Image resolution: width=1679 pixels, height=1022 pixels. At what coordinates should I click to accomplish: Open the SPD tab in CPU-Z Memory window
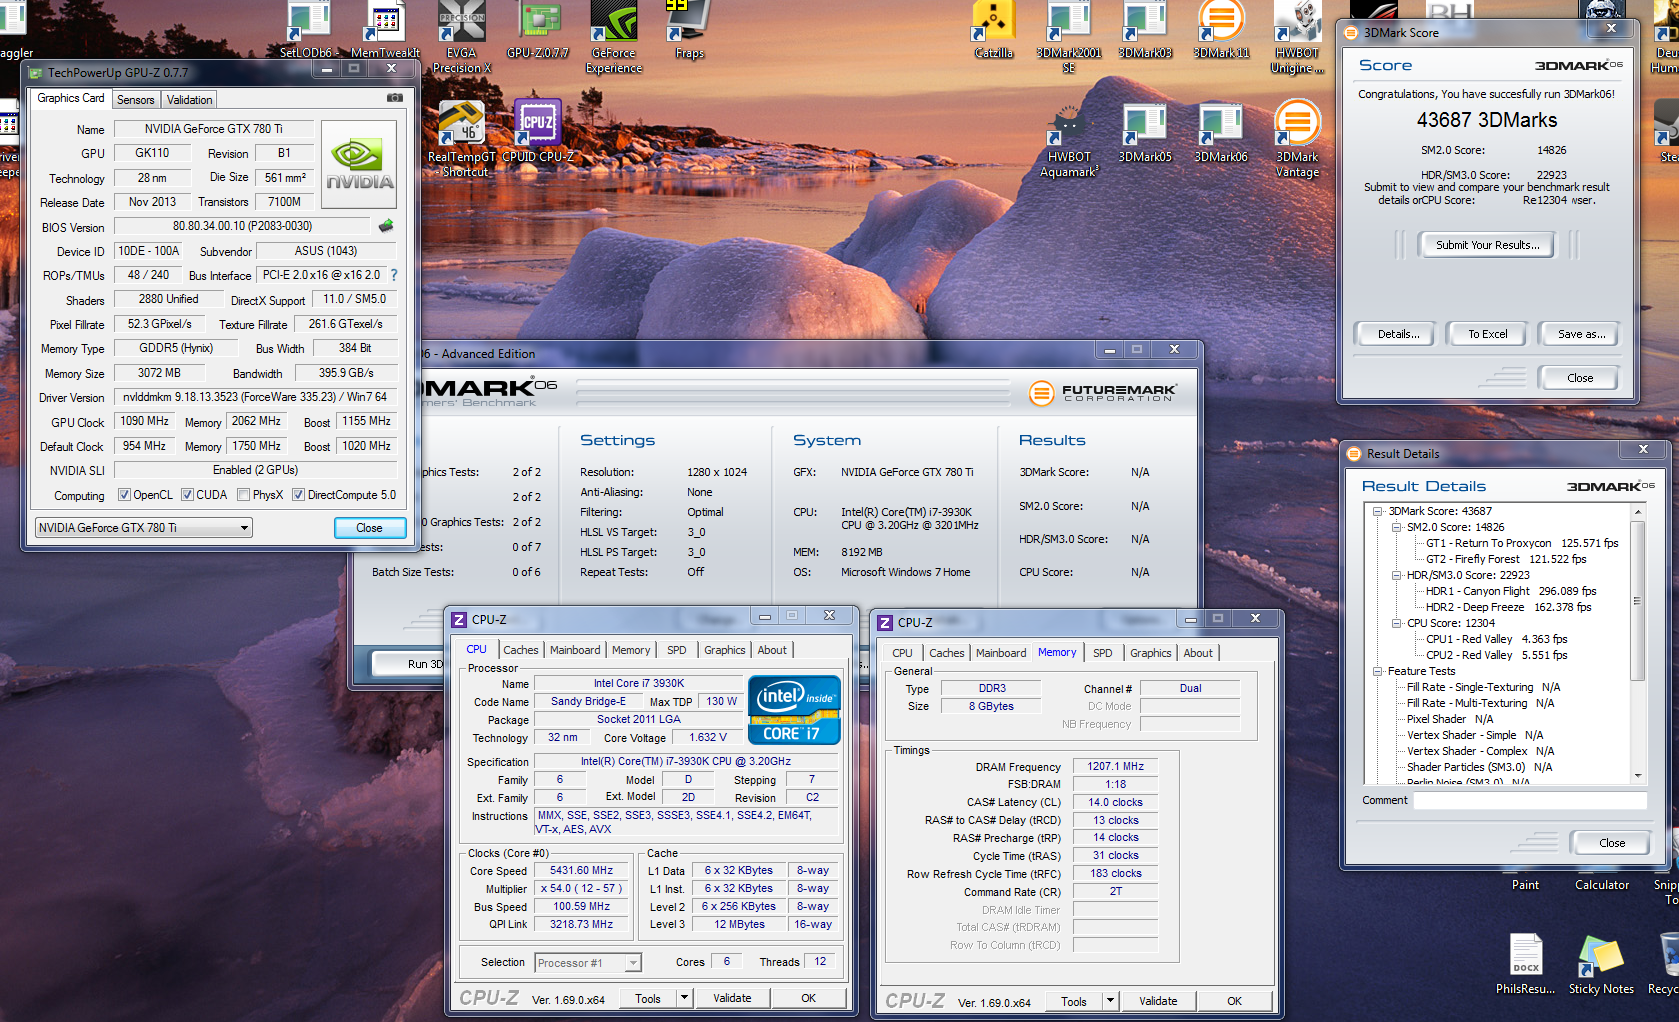1102,653
